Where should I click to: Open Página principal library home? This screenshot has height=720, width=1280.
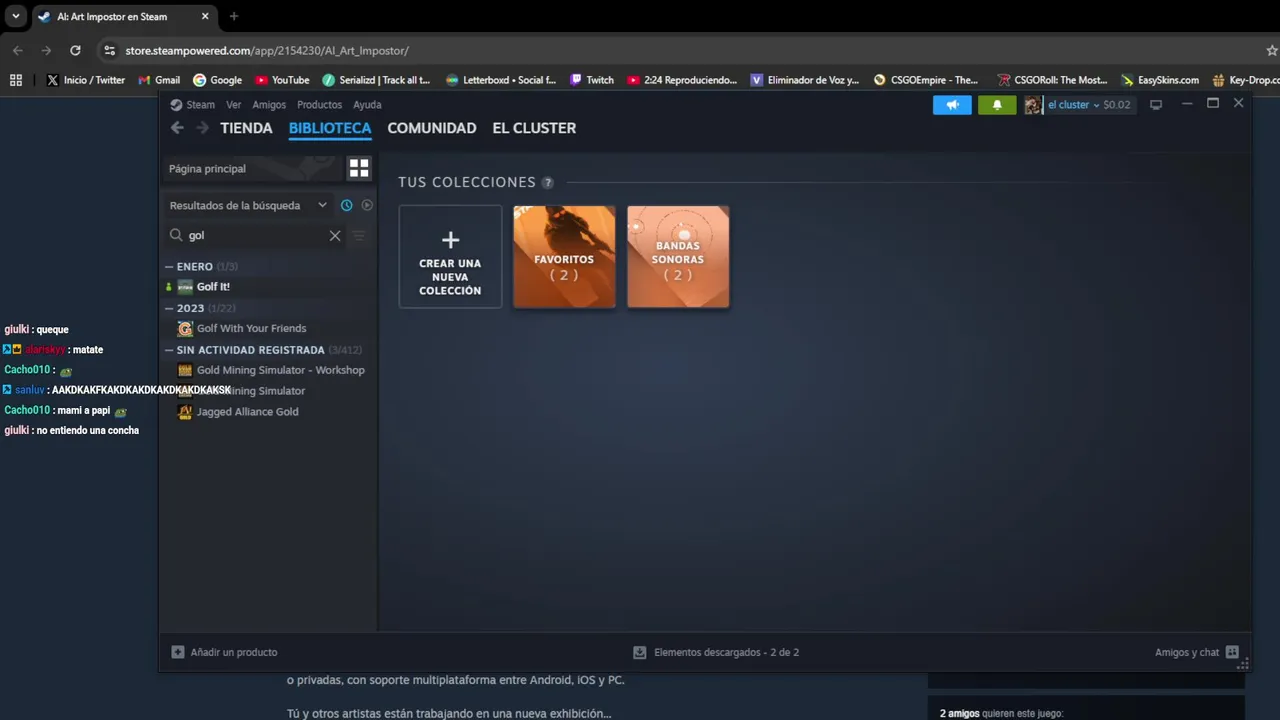point(253,168)
